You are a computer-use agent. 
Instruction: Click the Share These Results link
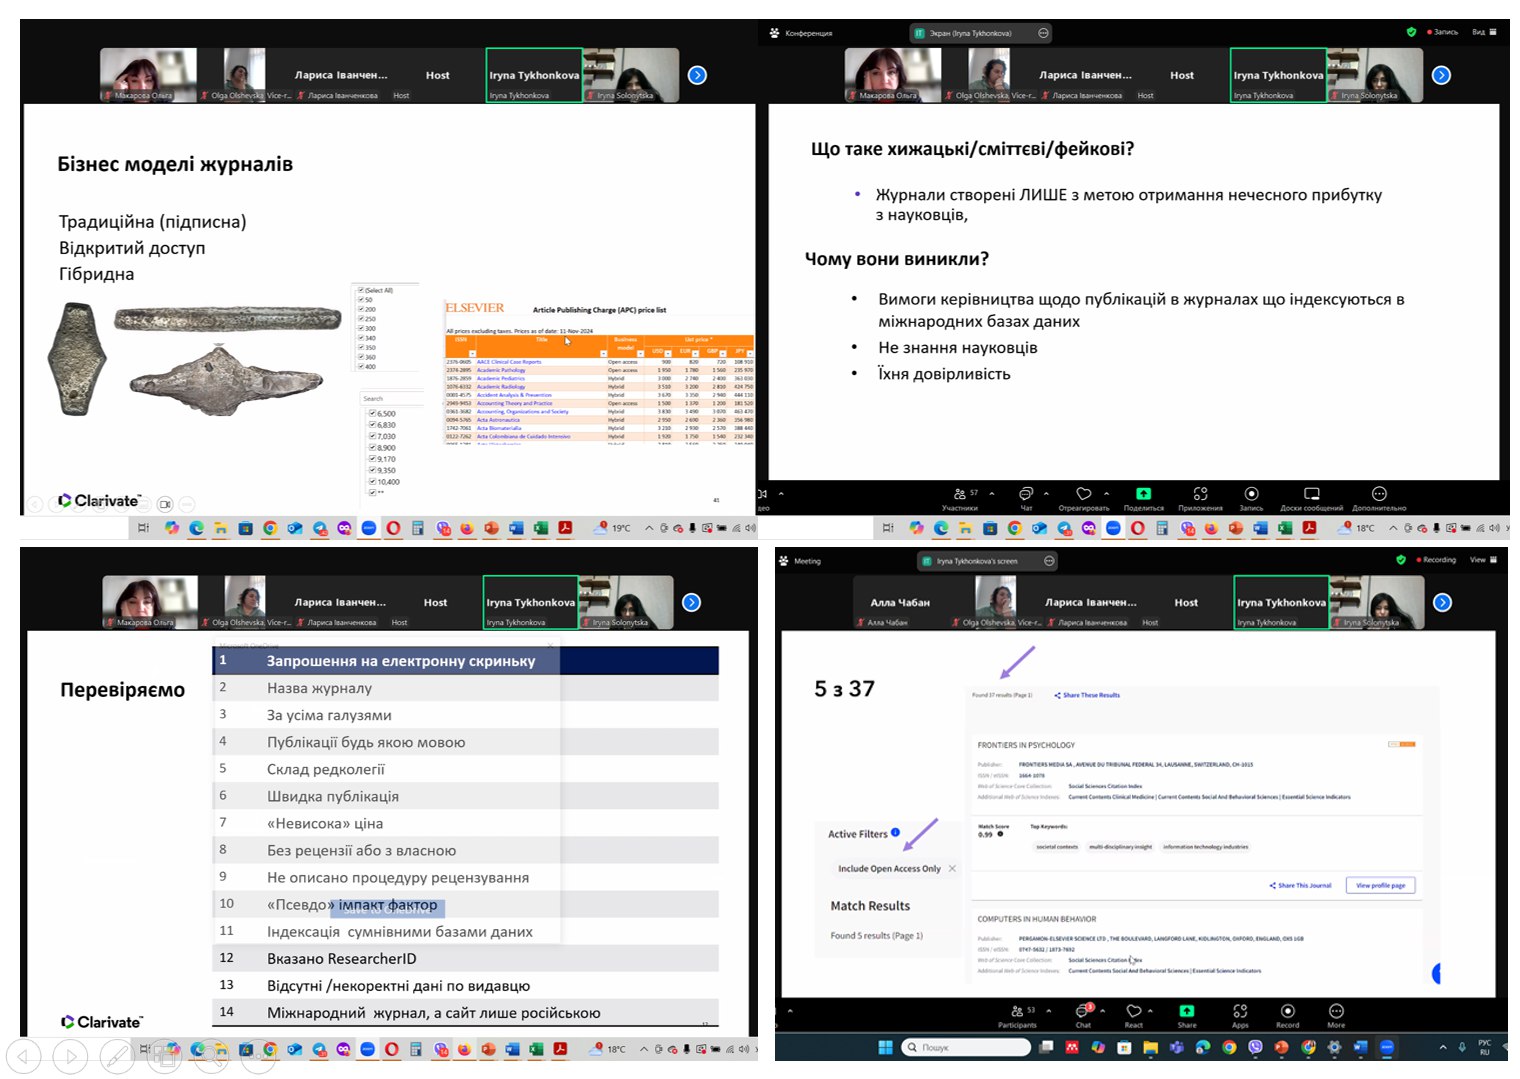coord(1087,695)
